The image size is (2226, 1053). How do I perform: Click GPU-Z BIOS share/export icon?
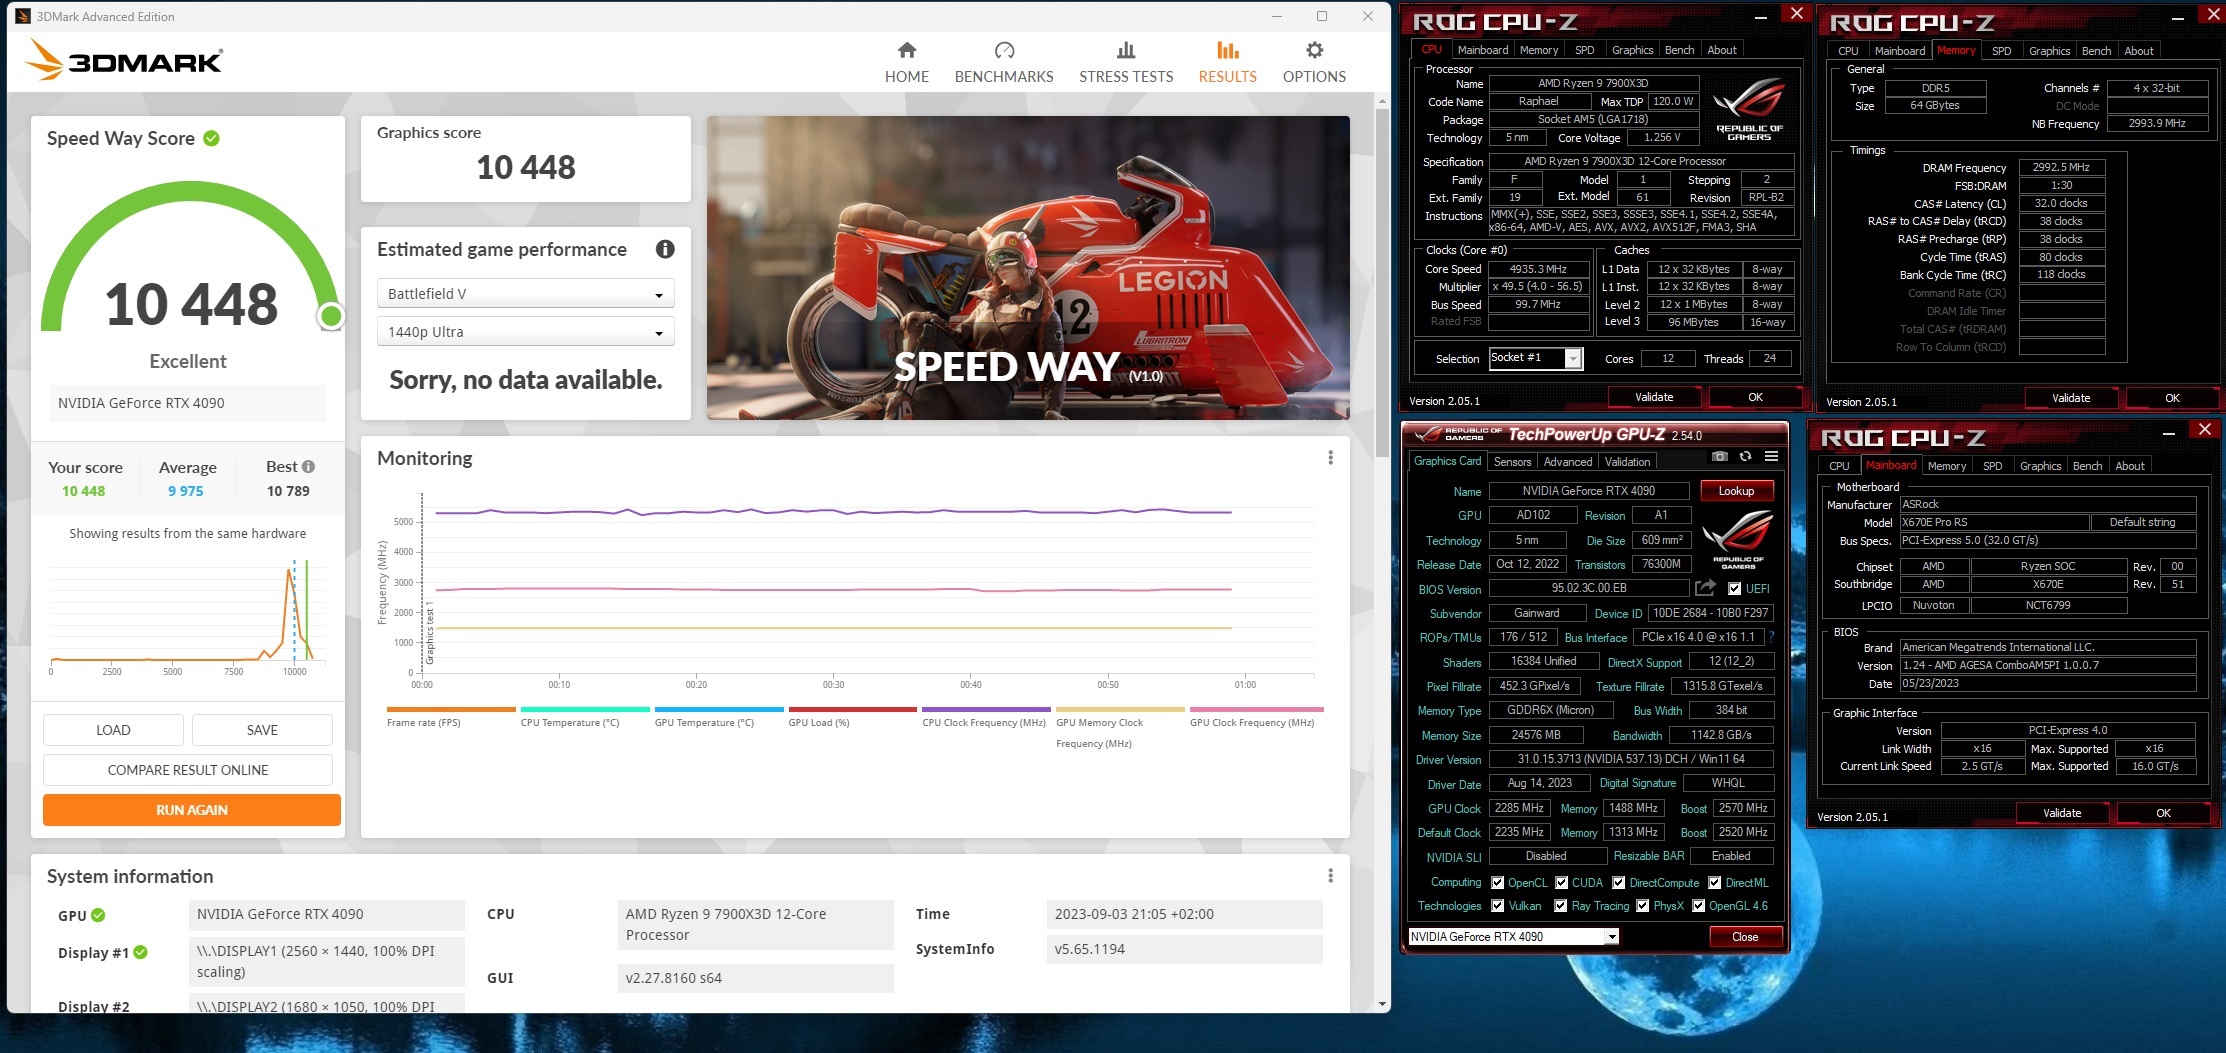click(x=1706, y=588)
